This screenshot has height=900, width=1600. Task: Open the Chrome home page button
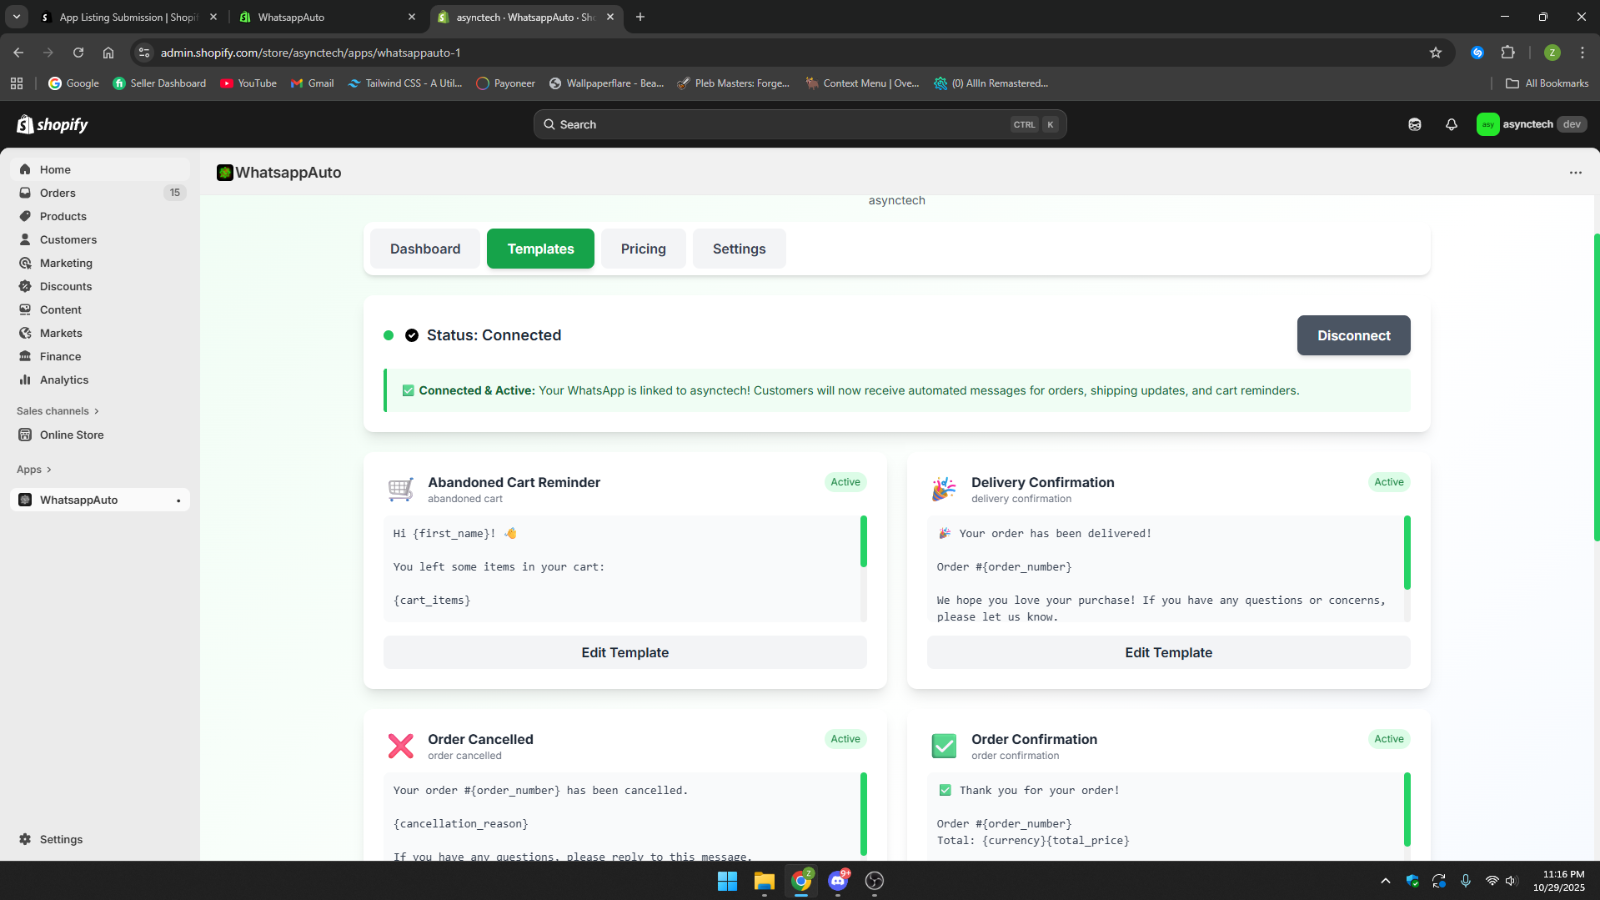pos(108,53)
